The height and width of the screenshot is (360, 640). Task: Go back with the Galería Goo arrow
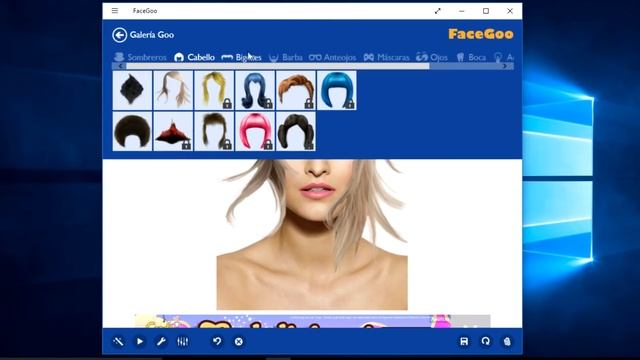pyautogui.click(x=120, y=35)
